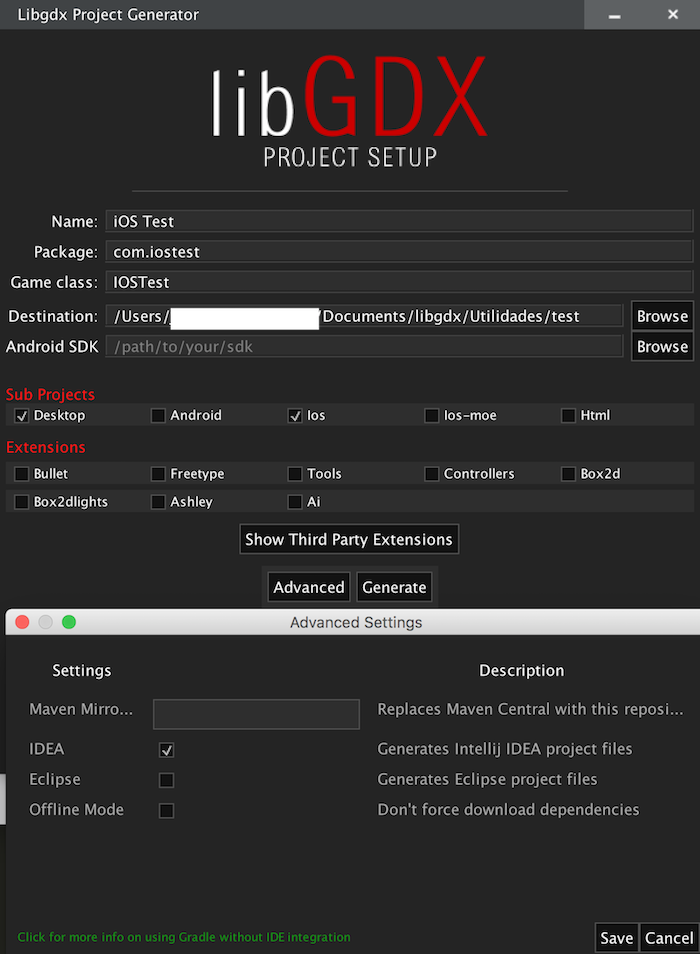Screen dimensions: 700x954
Task: Click the 'Maven Mirro...' label
Action: pyautogui.click(x=81, y=709)
